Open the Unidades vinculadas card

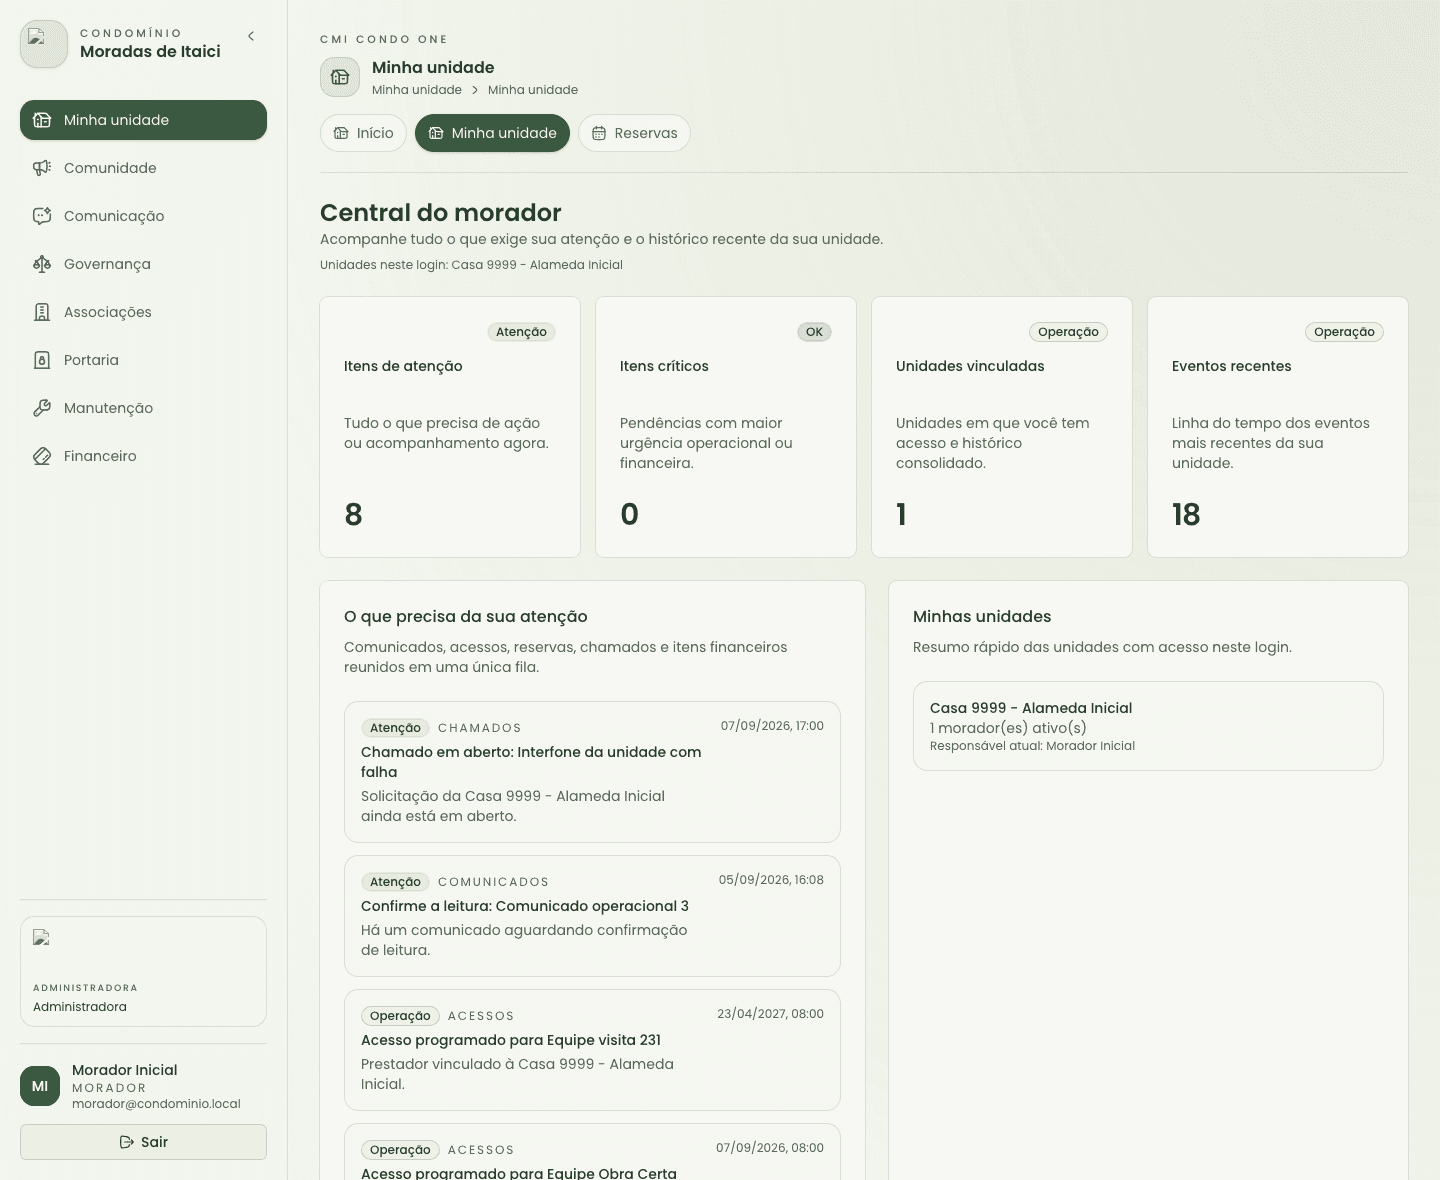pos(1002,427)
